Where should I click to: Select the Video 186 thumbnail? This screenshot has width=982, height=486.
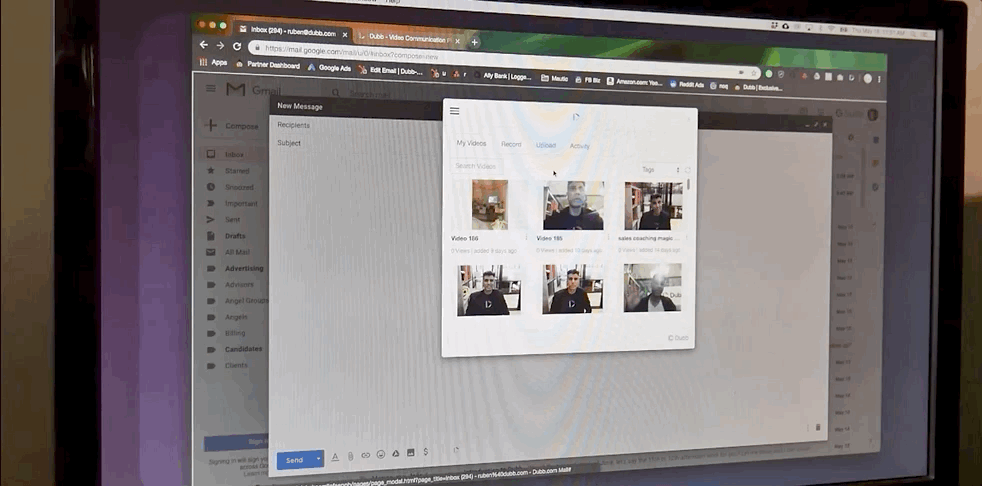pos(490,205)
